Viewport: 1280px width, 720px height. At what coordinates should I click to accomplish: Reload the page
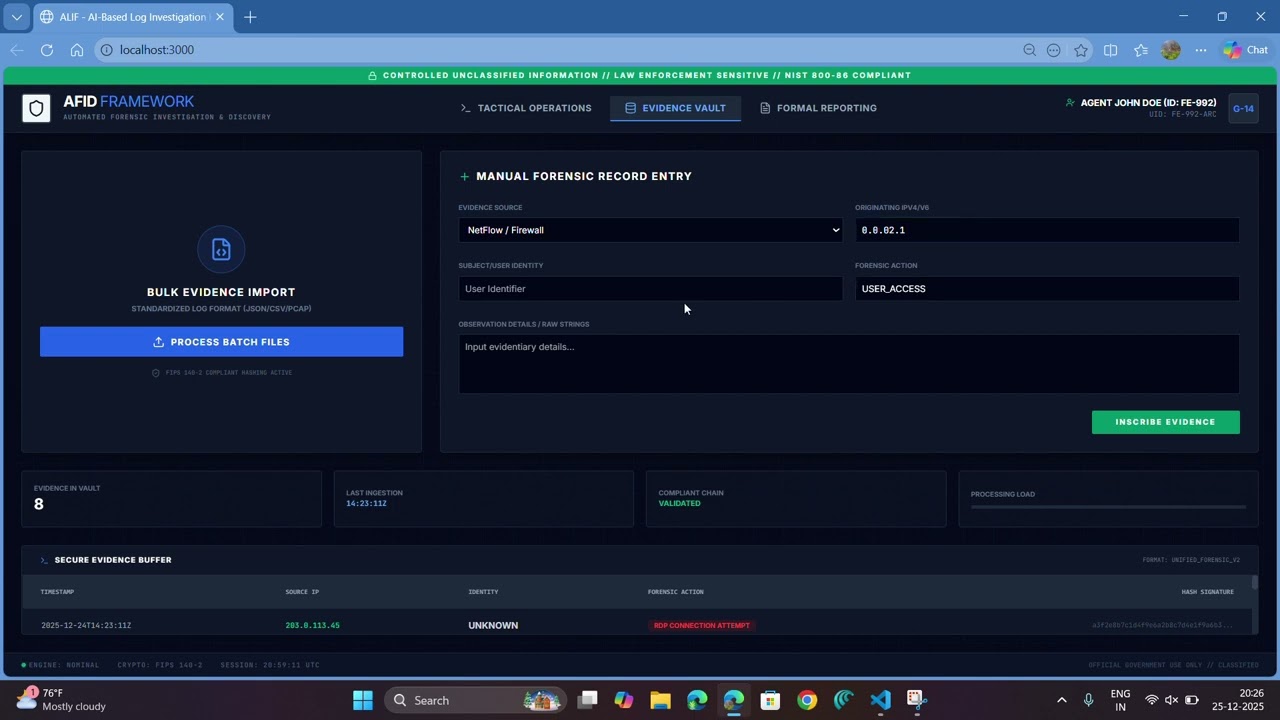pyautogui.click(x=47, y=50)
